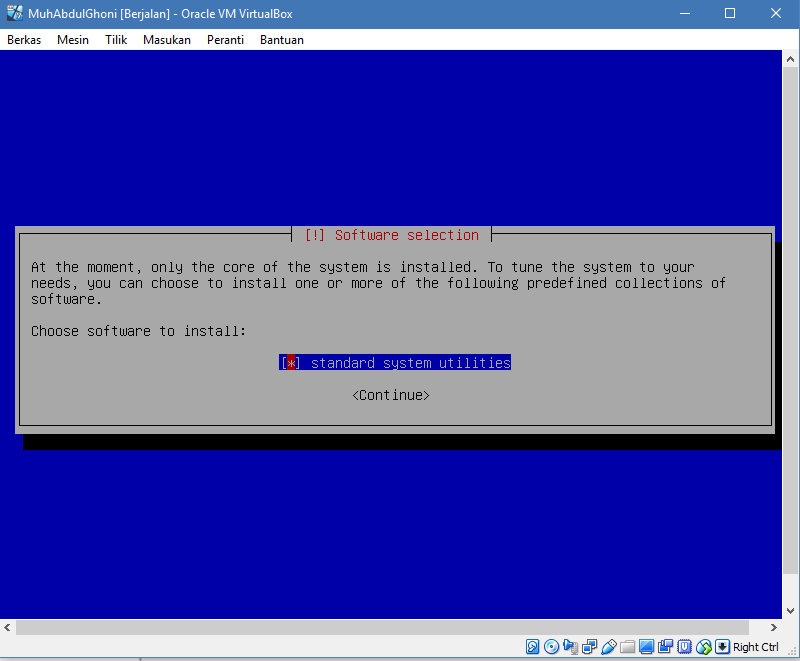Image resolution: width=800 pixels, height=661 pixels.
Task: Open the Berkas menu
Action: 24,40
